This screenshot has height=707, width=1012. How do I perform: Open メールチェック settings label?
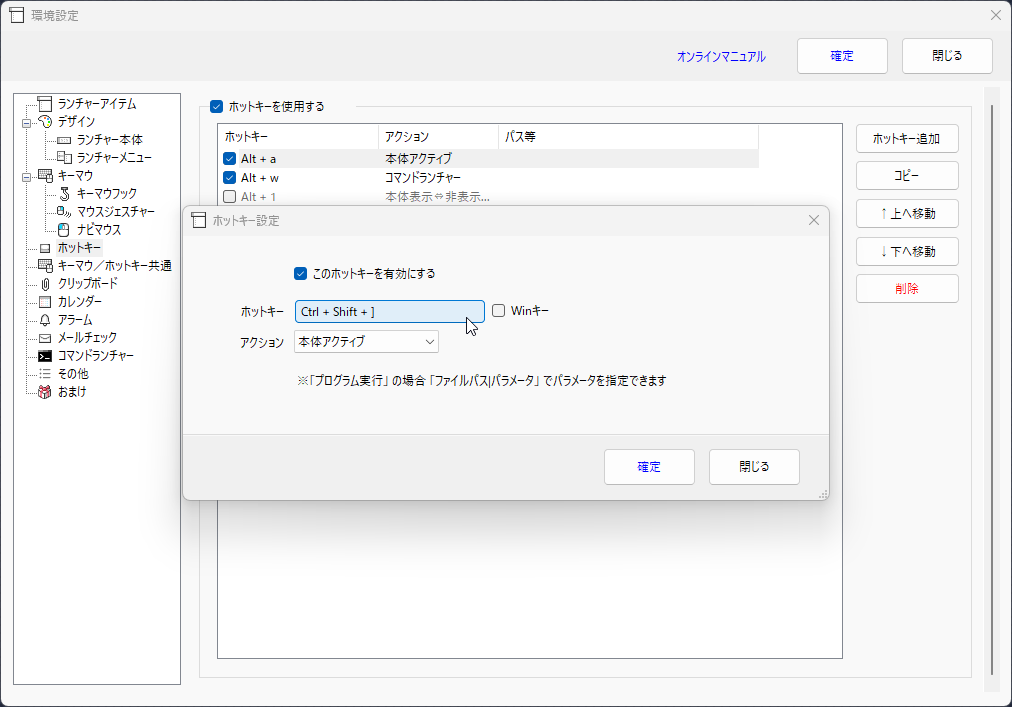pyautogui.click(x=87, y=338)
